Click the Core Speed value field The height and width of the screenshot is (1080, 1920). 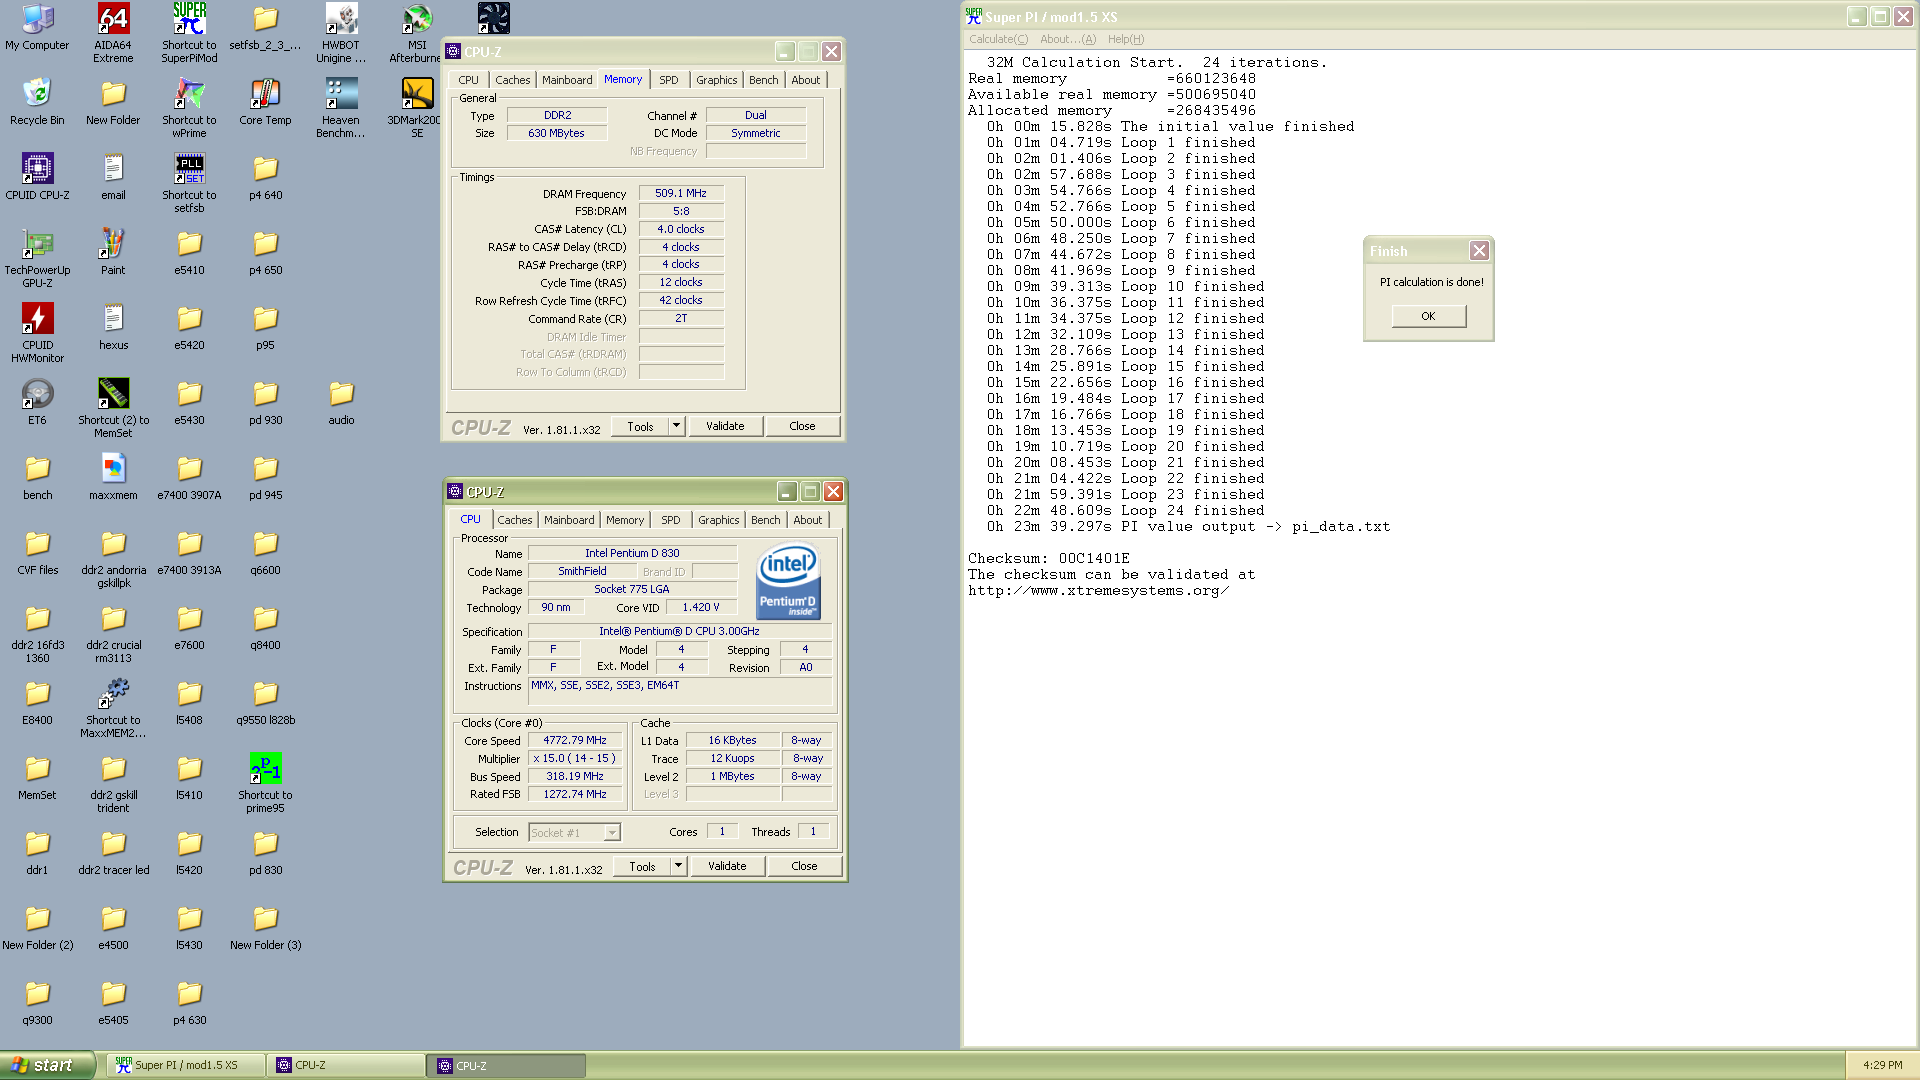[575, 740]
